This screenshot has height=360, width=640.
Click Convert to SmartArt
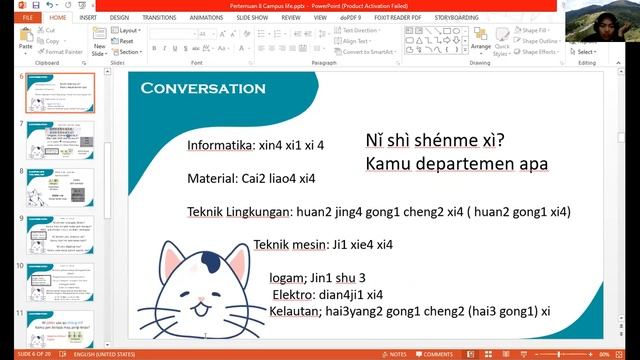tap(366, 52)
